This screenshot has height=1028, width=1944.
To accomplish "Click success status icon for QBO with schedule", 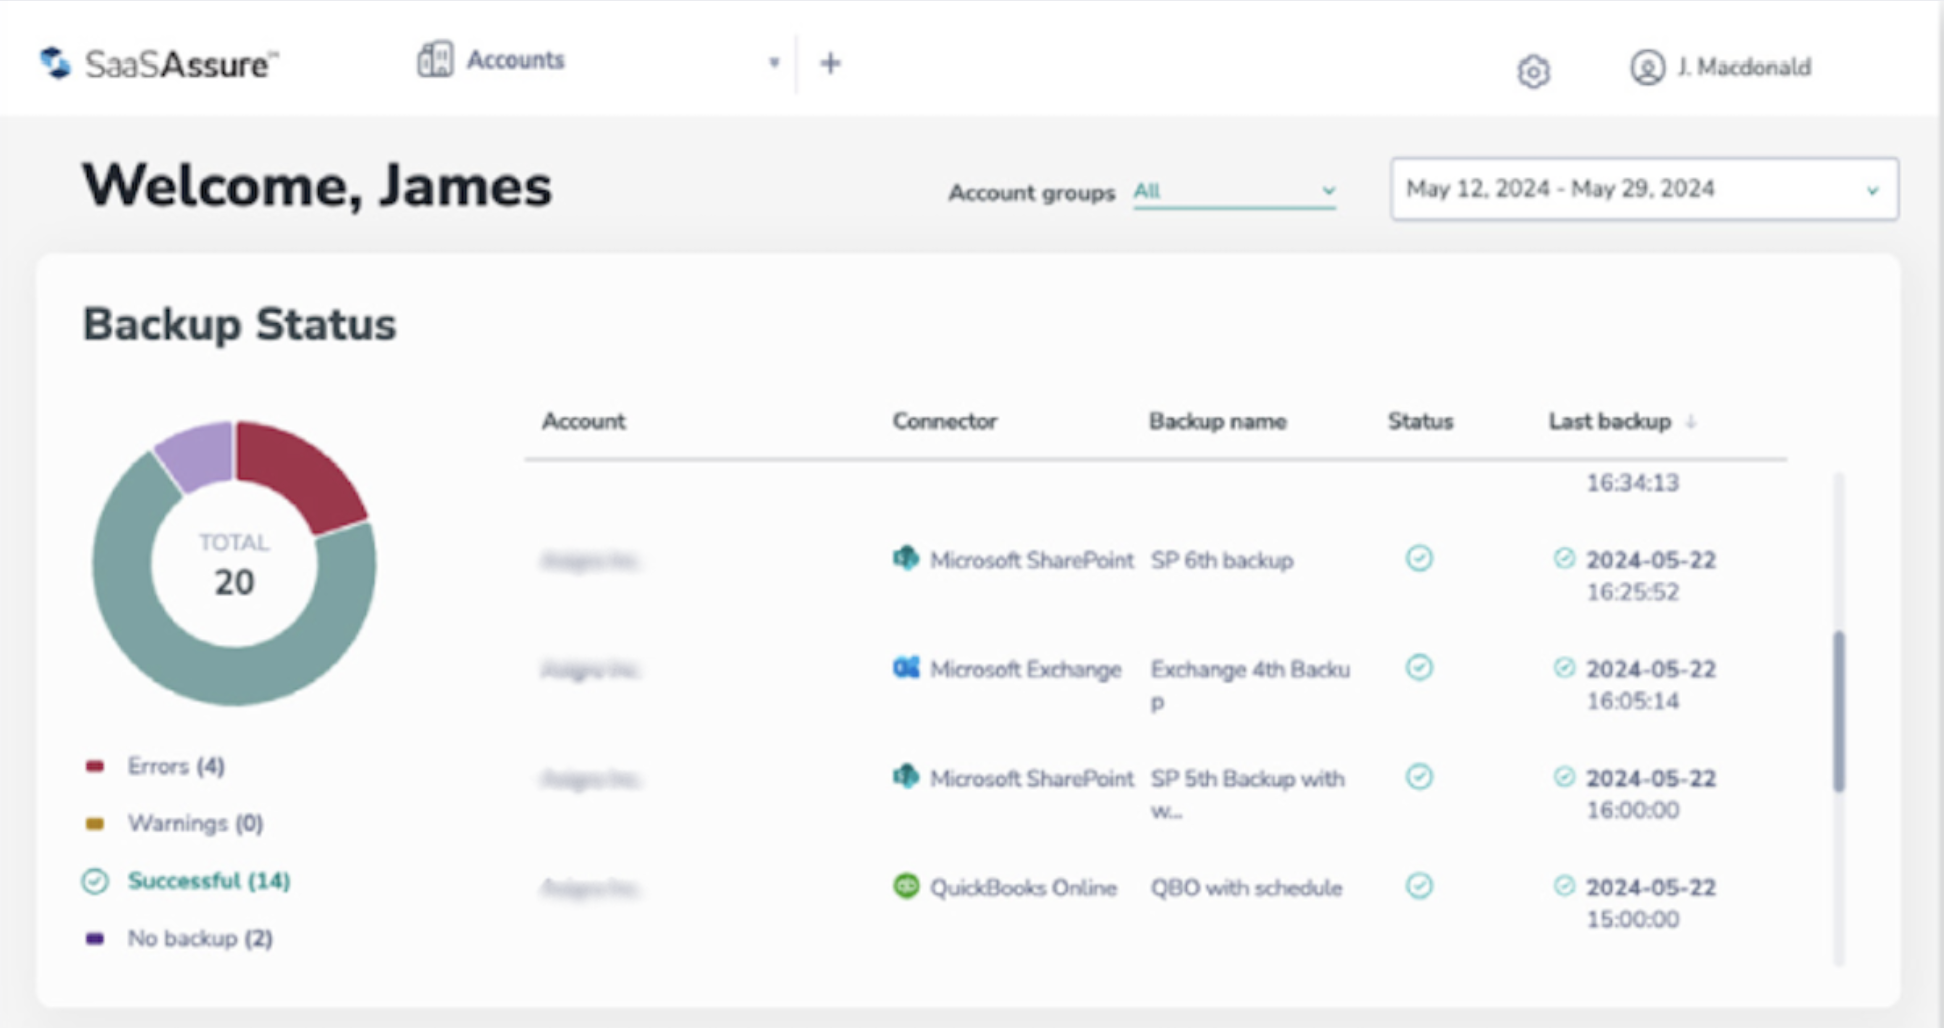I will click(1419, 886).
